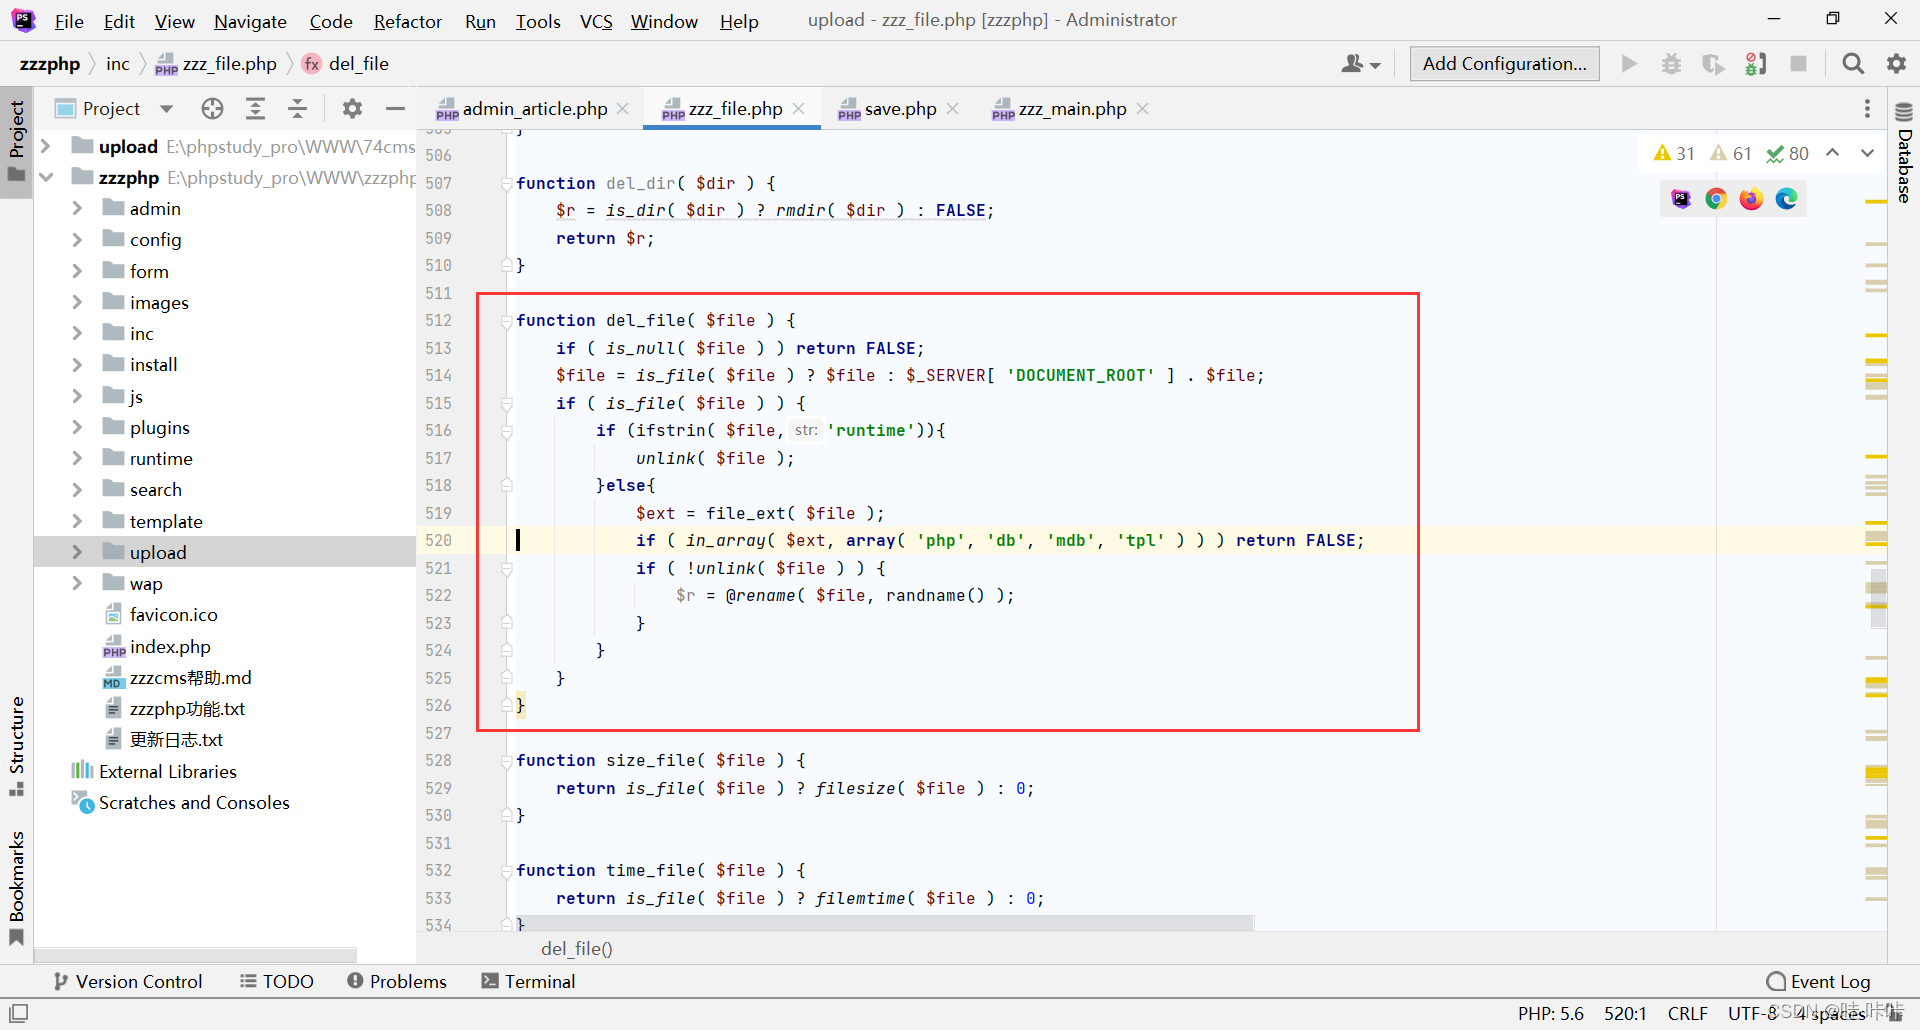Click the Run play icon in toolbar

[1629, 64]
